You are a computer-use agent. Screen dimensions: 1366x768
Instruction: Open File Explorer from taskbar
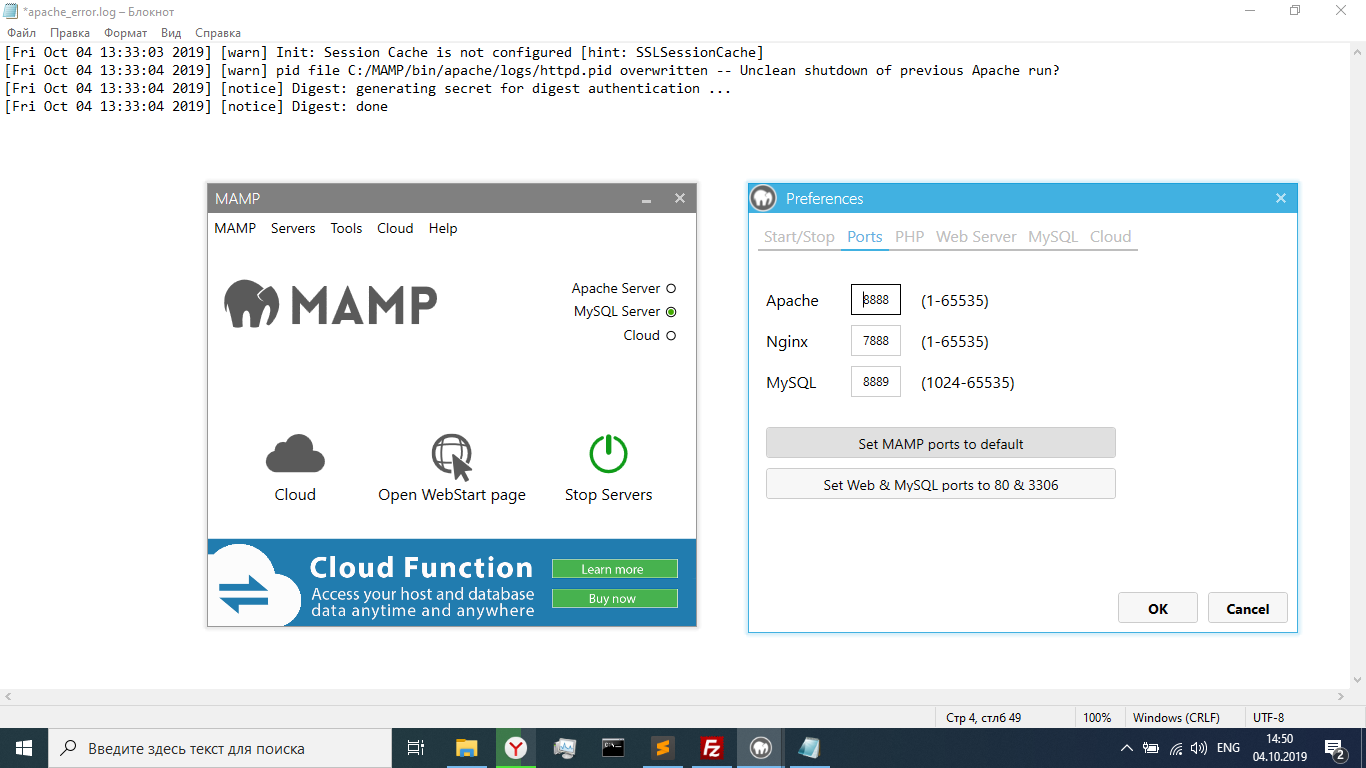pos(466,748)
